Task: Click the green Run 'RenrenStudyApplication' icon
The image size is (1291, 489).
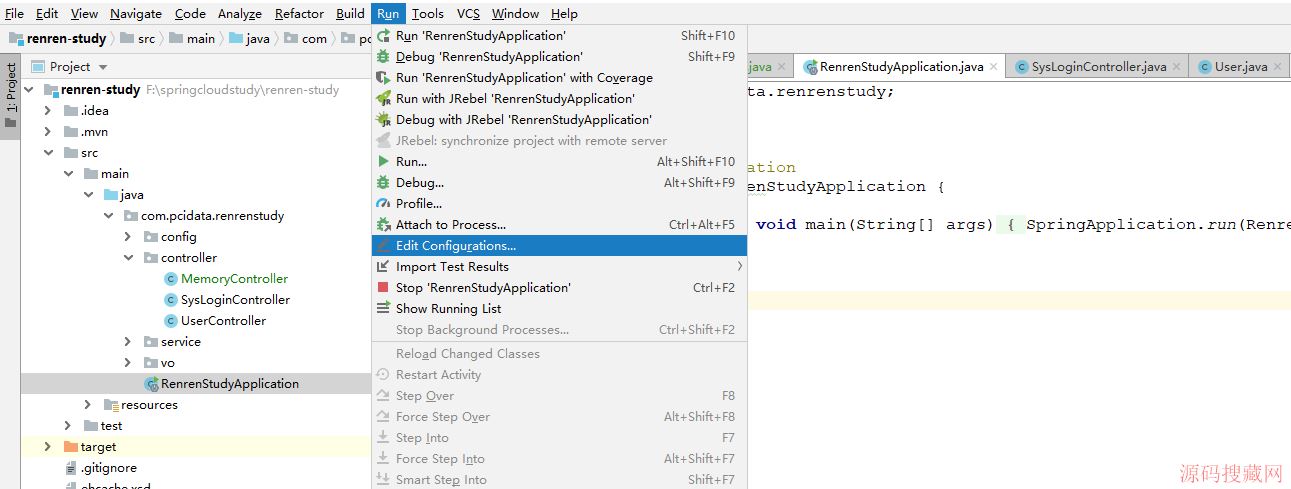Action: click(x=383, y=36)
